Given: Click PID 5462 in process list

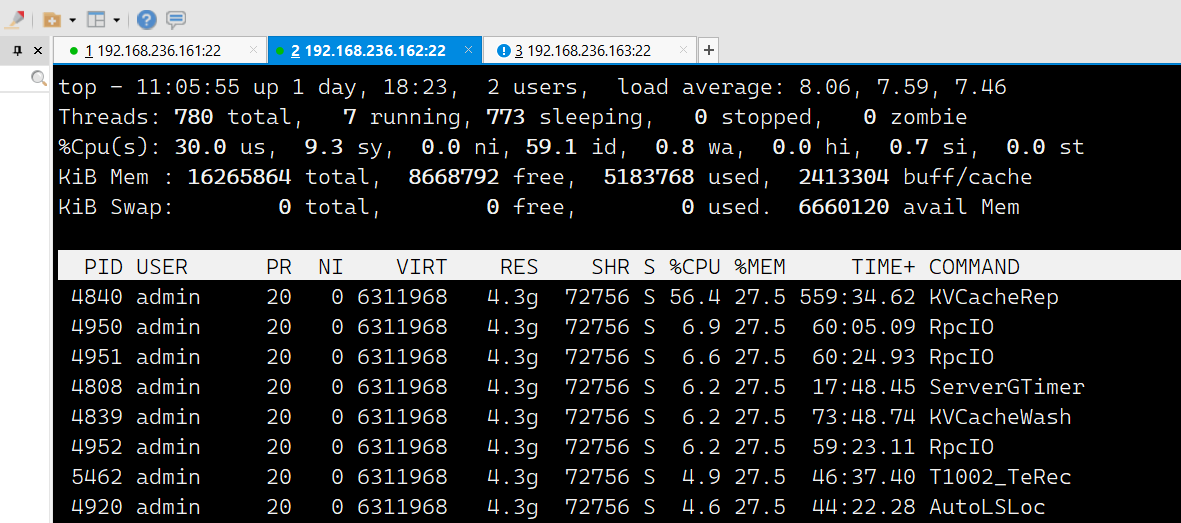Looking at the screenshot, I should coord(96,477).
